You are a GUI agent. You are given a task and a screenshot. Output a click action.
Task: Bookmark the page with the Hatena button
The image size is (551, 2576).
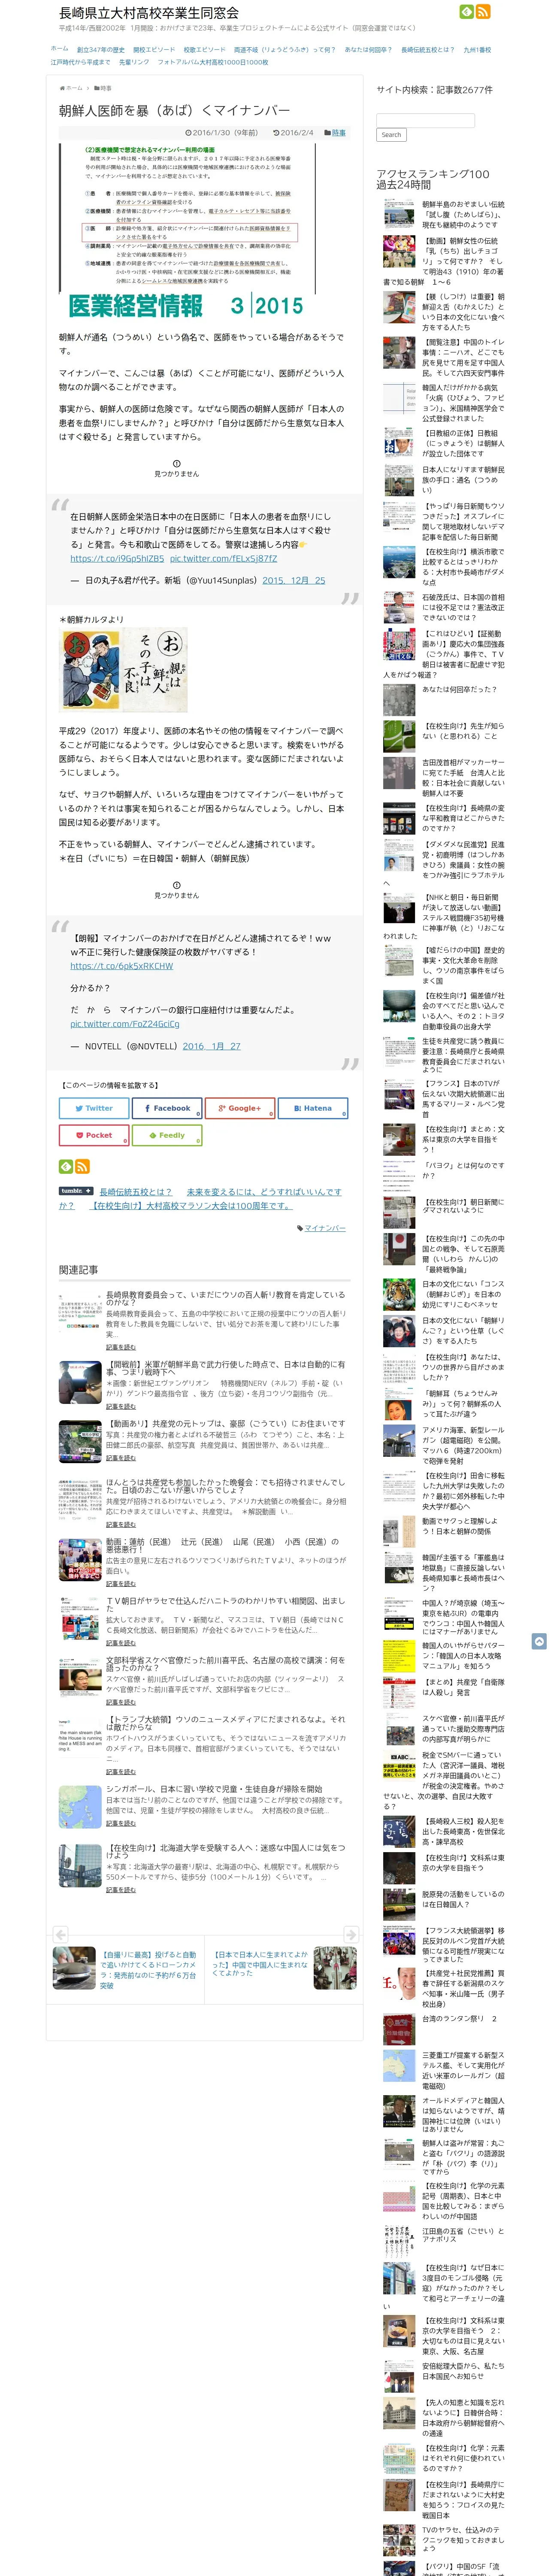pos(313,1108)
